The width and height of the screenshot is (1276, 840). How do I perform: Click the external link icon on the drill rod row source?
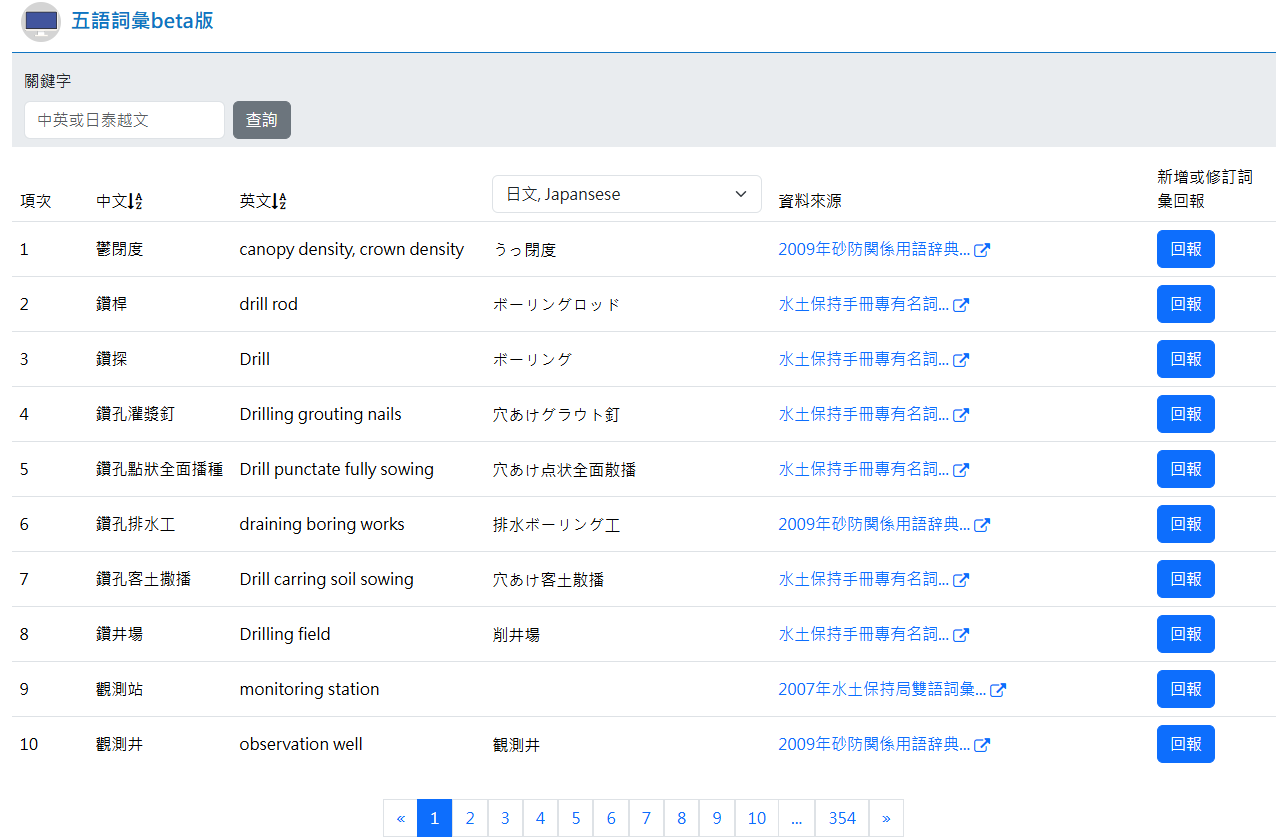click(961, 304)
